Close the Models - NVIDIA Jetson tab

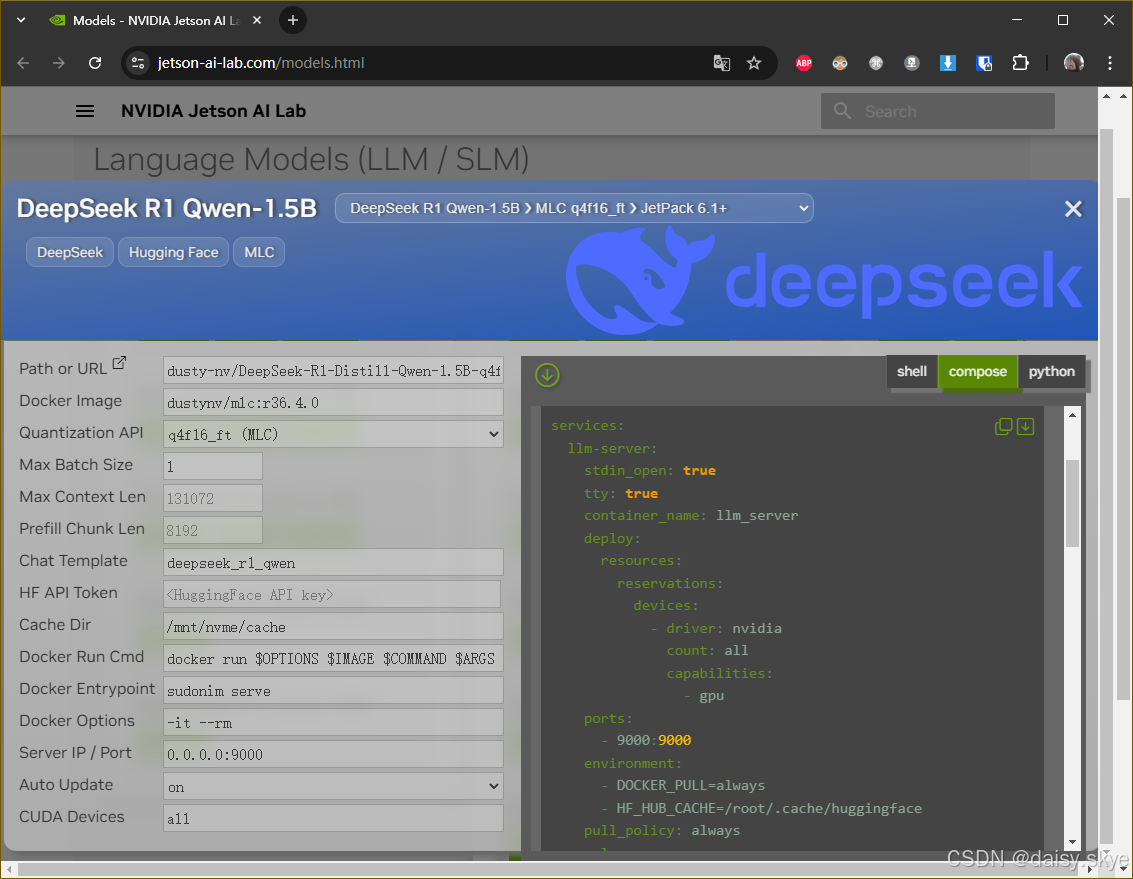(x=257, y=20)
